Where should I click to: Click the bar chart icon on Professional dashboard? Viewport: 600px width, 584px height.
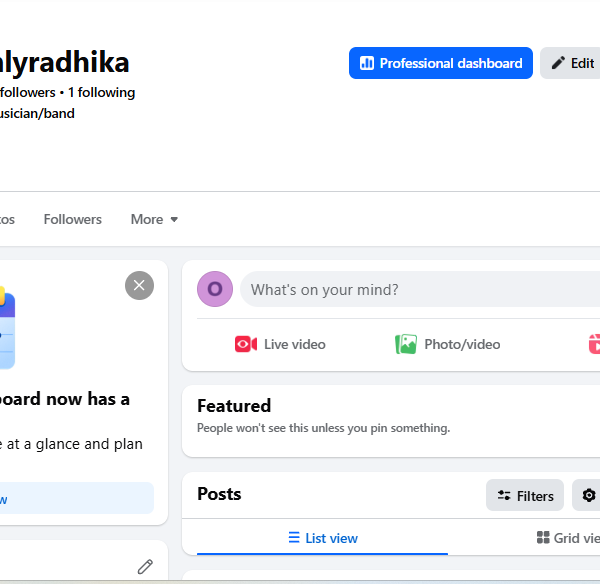pos(367,63)
